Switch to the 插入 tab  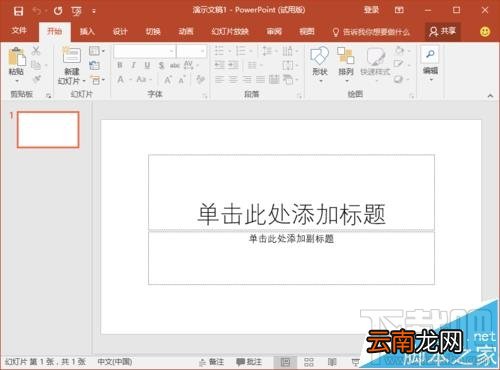87,31
